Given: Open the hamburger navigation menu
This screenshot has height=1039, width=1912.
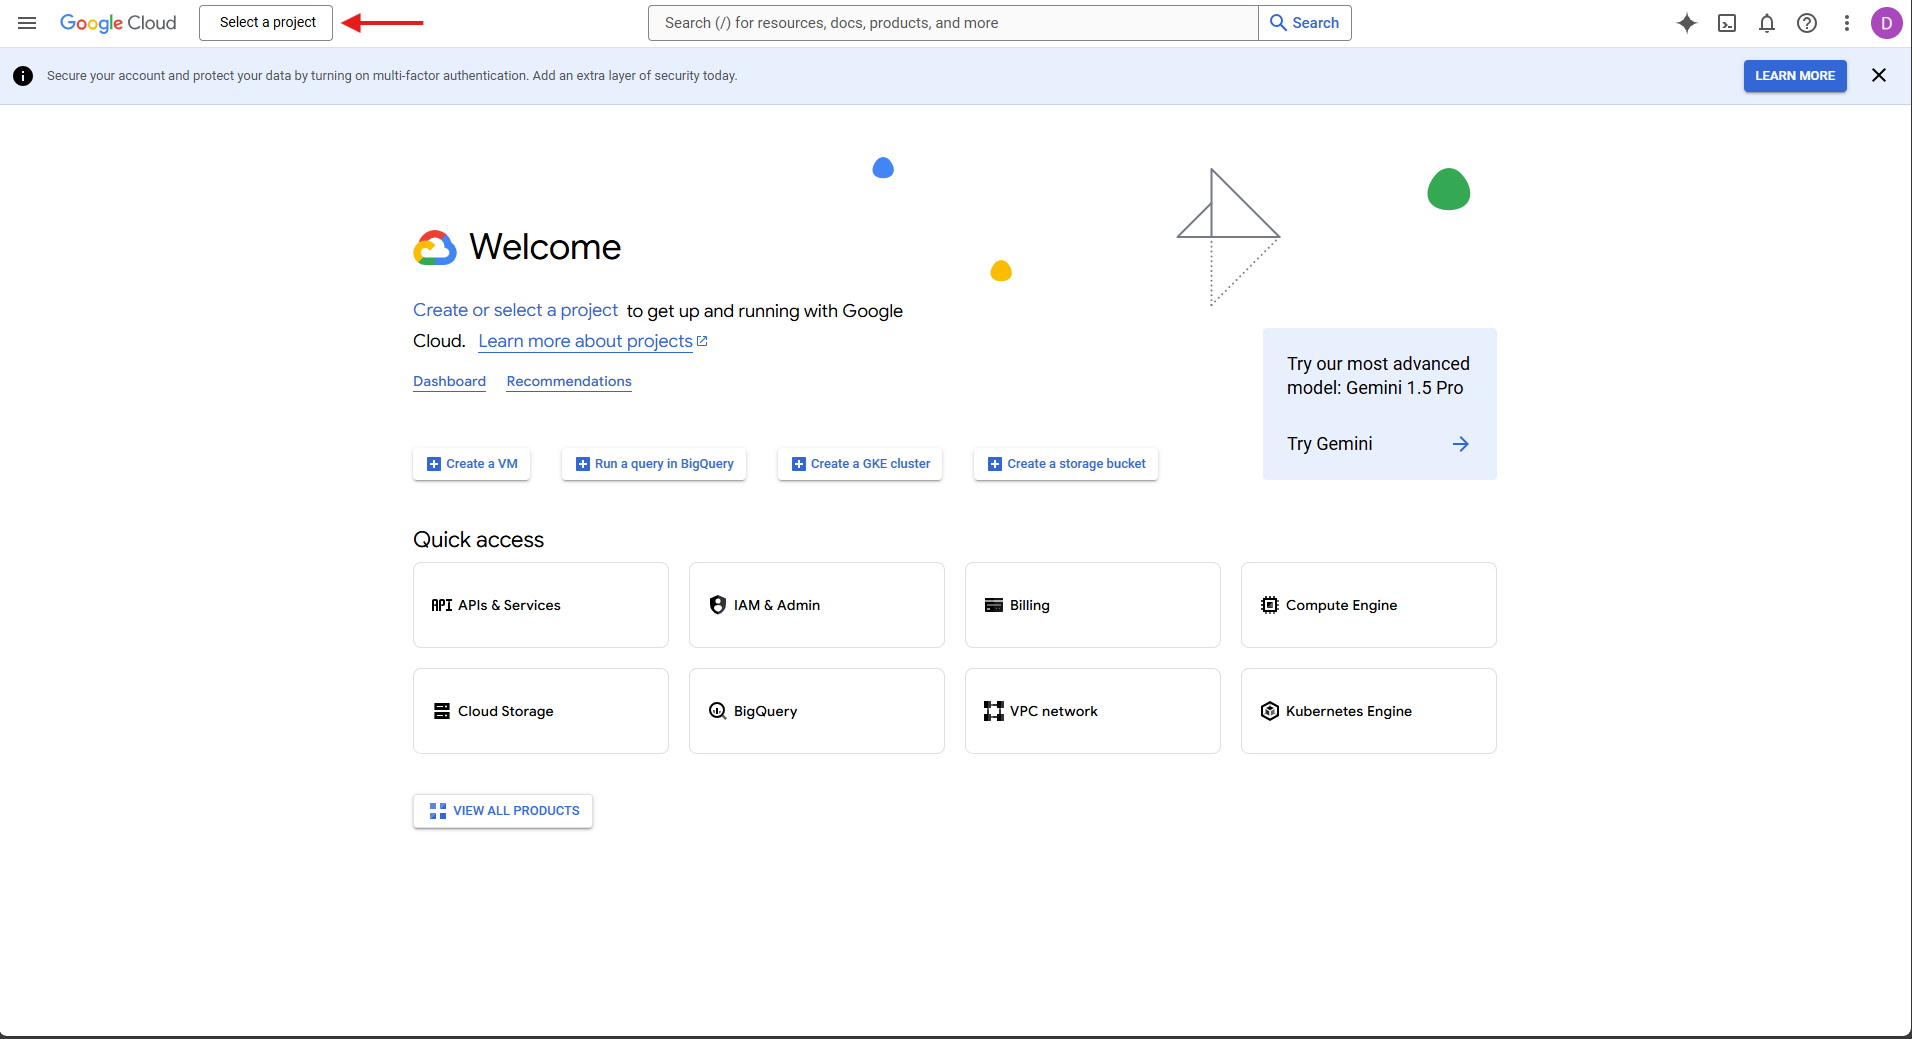Looking at the screenshot, I should (27, 23).
